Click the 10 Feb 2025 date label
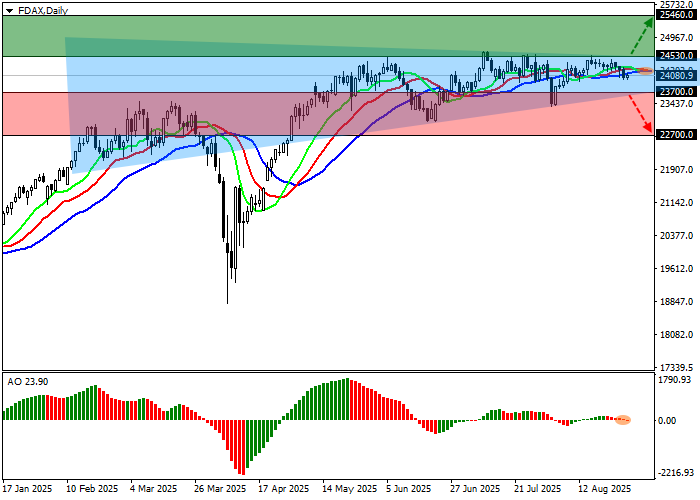 tap(92, 489)
